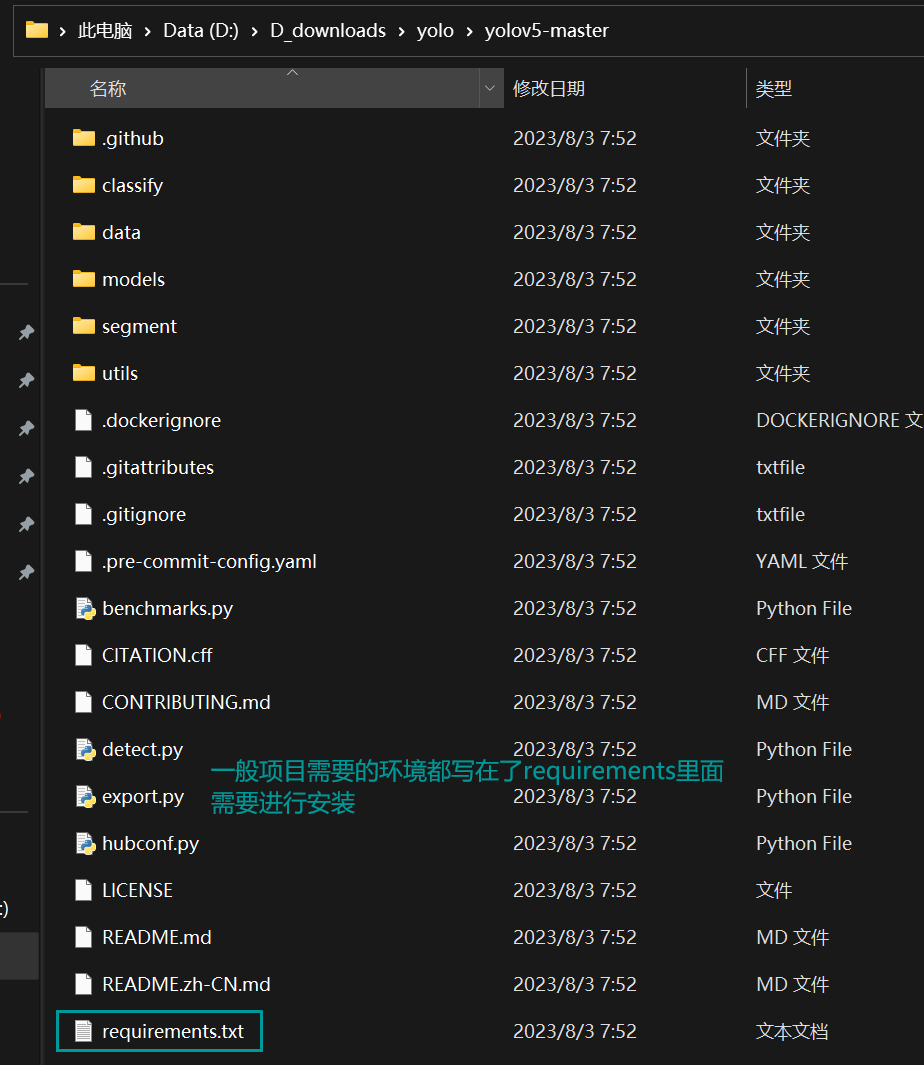This screenshot has height=1065, width=924.
Task: Click the CITATION.cff file icon
Action: (x=84, y=655)
